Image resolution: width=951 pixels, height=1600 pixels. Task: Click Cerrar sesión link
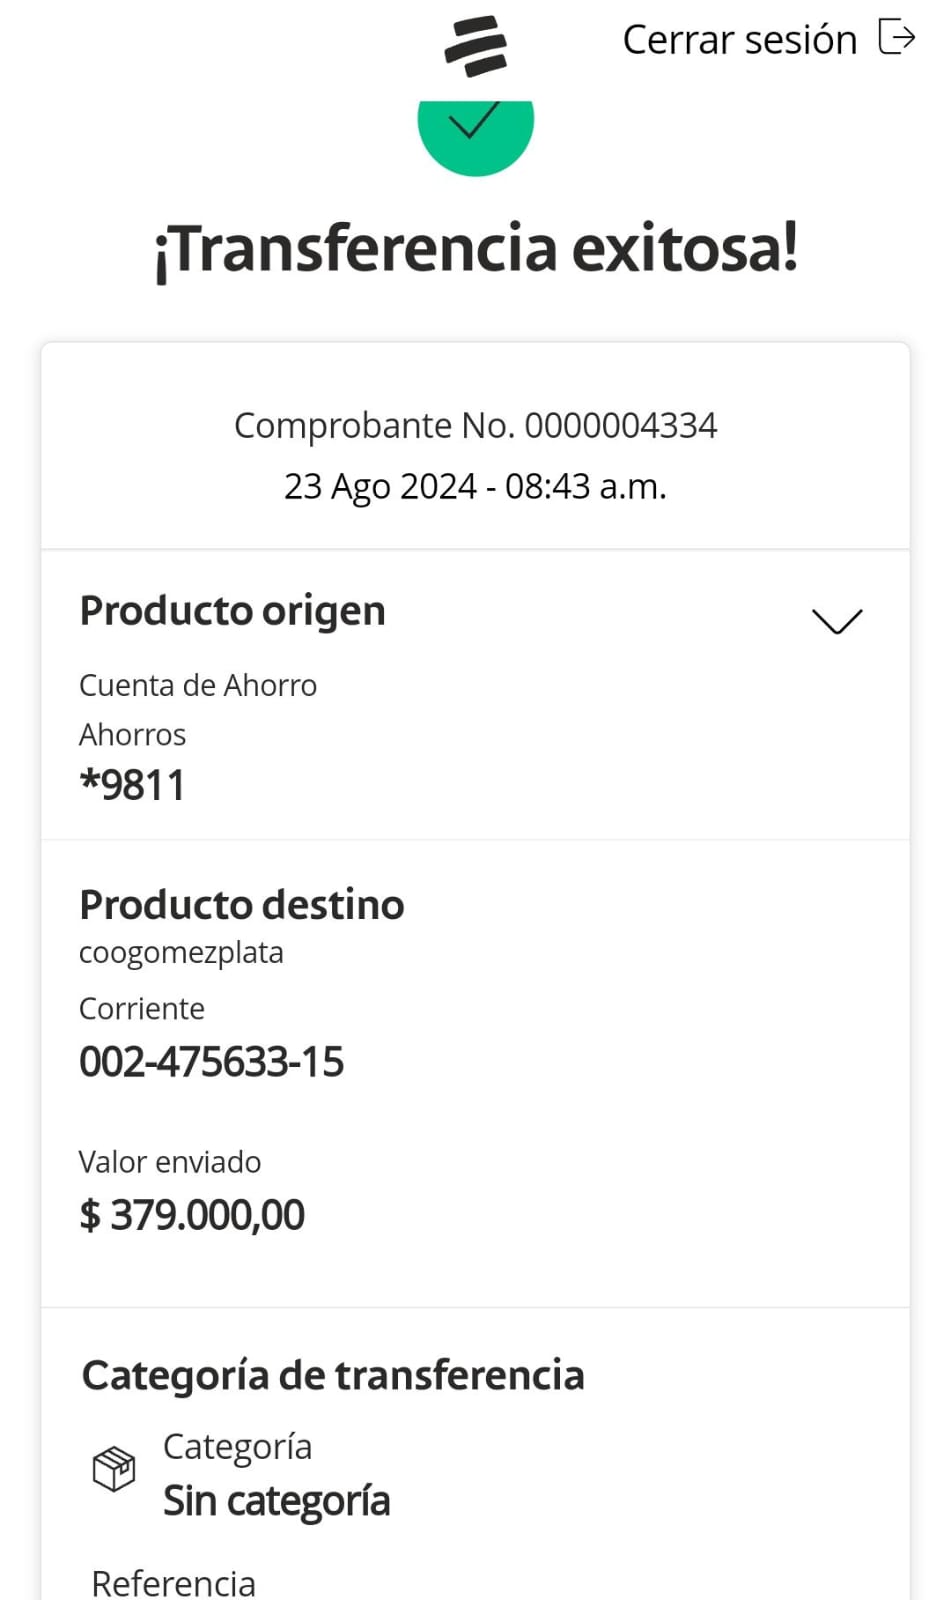(739, 40)
